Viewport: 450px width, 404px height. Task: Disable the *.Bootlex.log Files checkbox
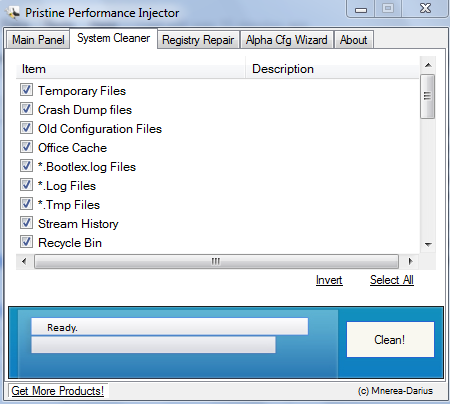[26, 166]
